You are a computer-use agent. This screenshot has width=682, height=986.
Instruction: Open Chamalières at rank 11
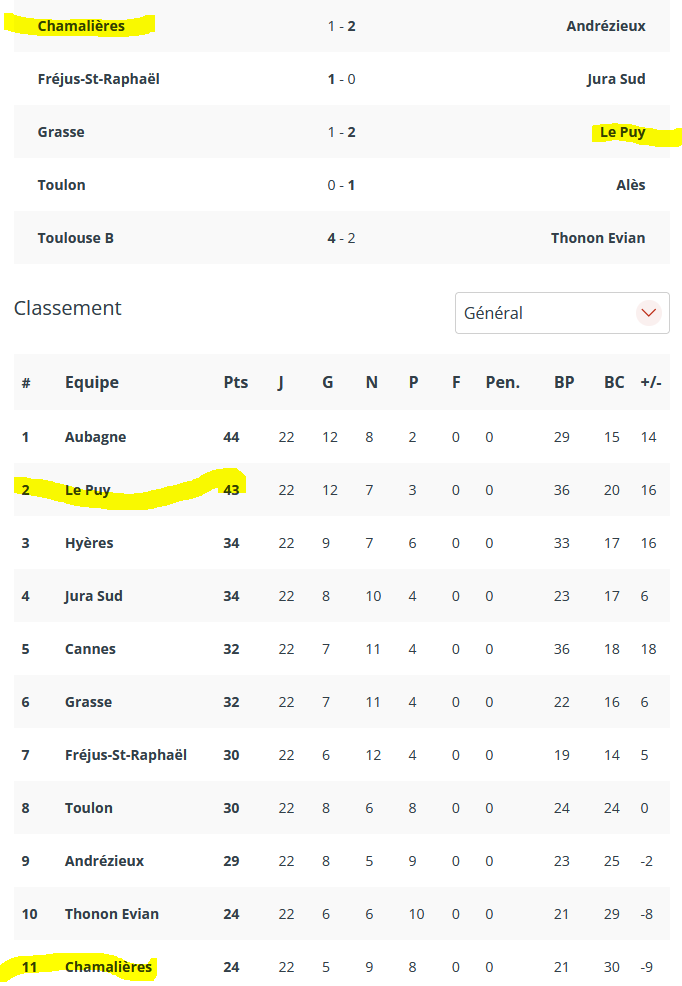coord(108,967)
